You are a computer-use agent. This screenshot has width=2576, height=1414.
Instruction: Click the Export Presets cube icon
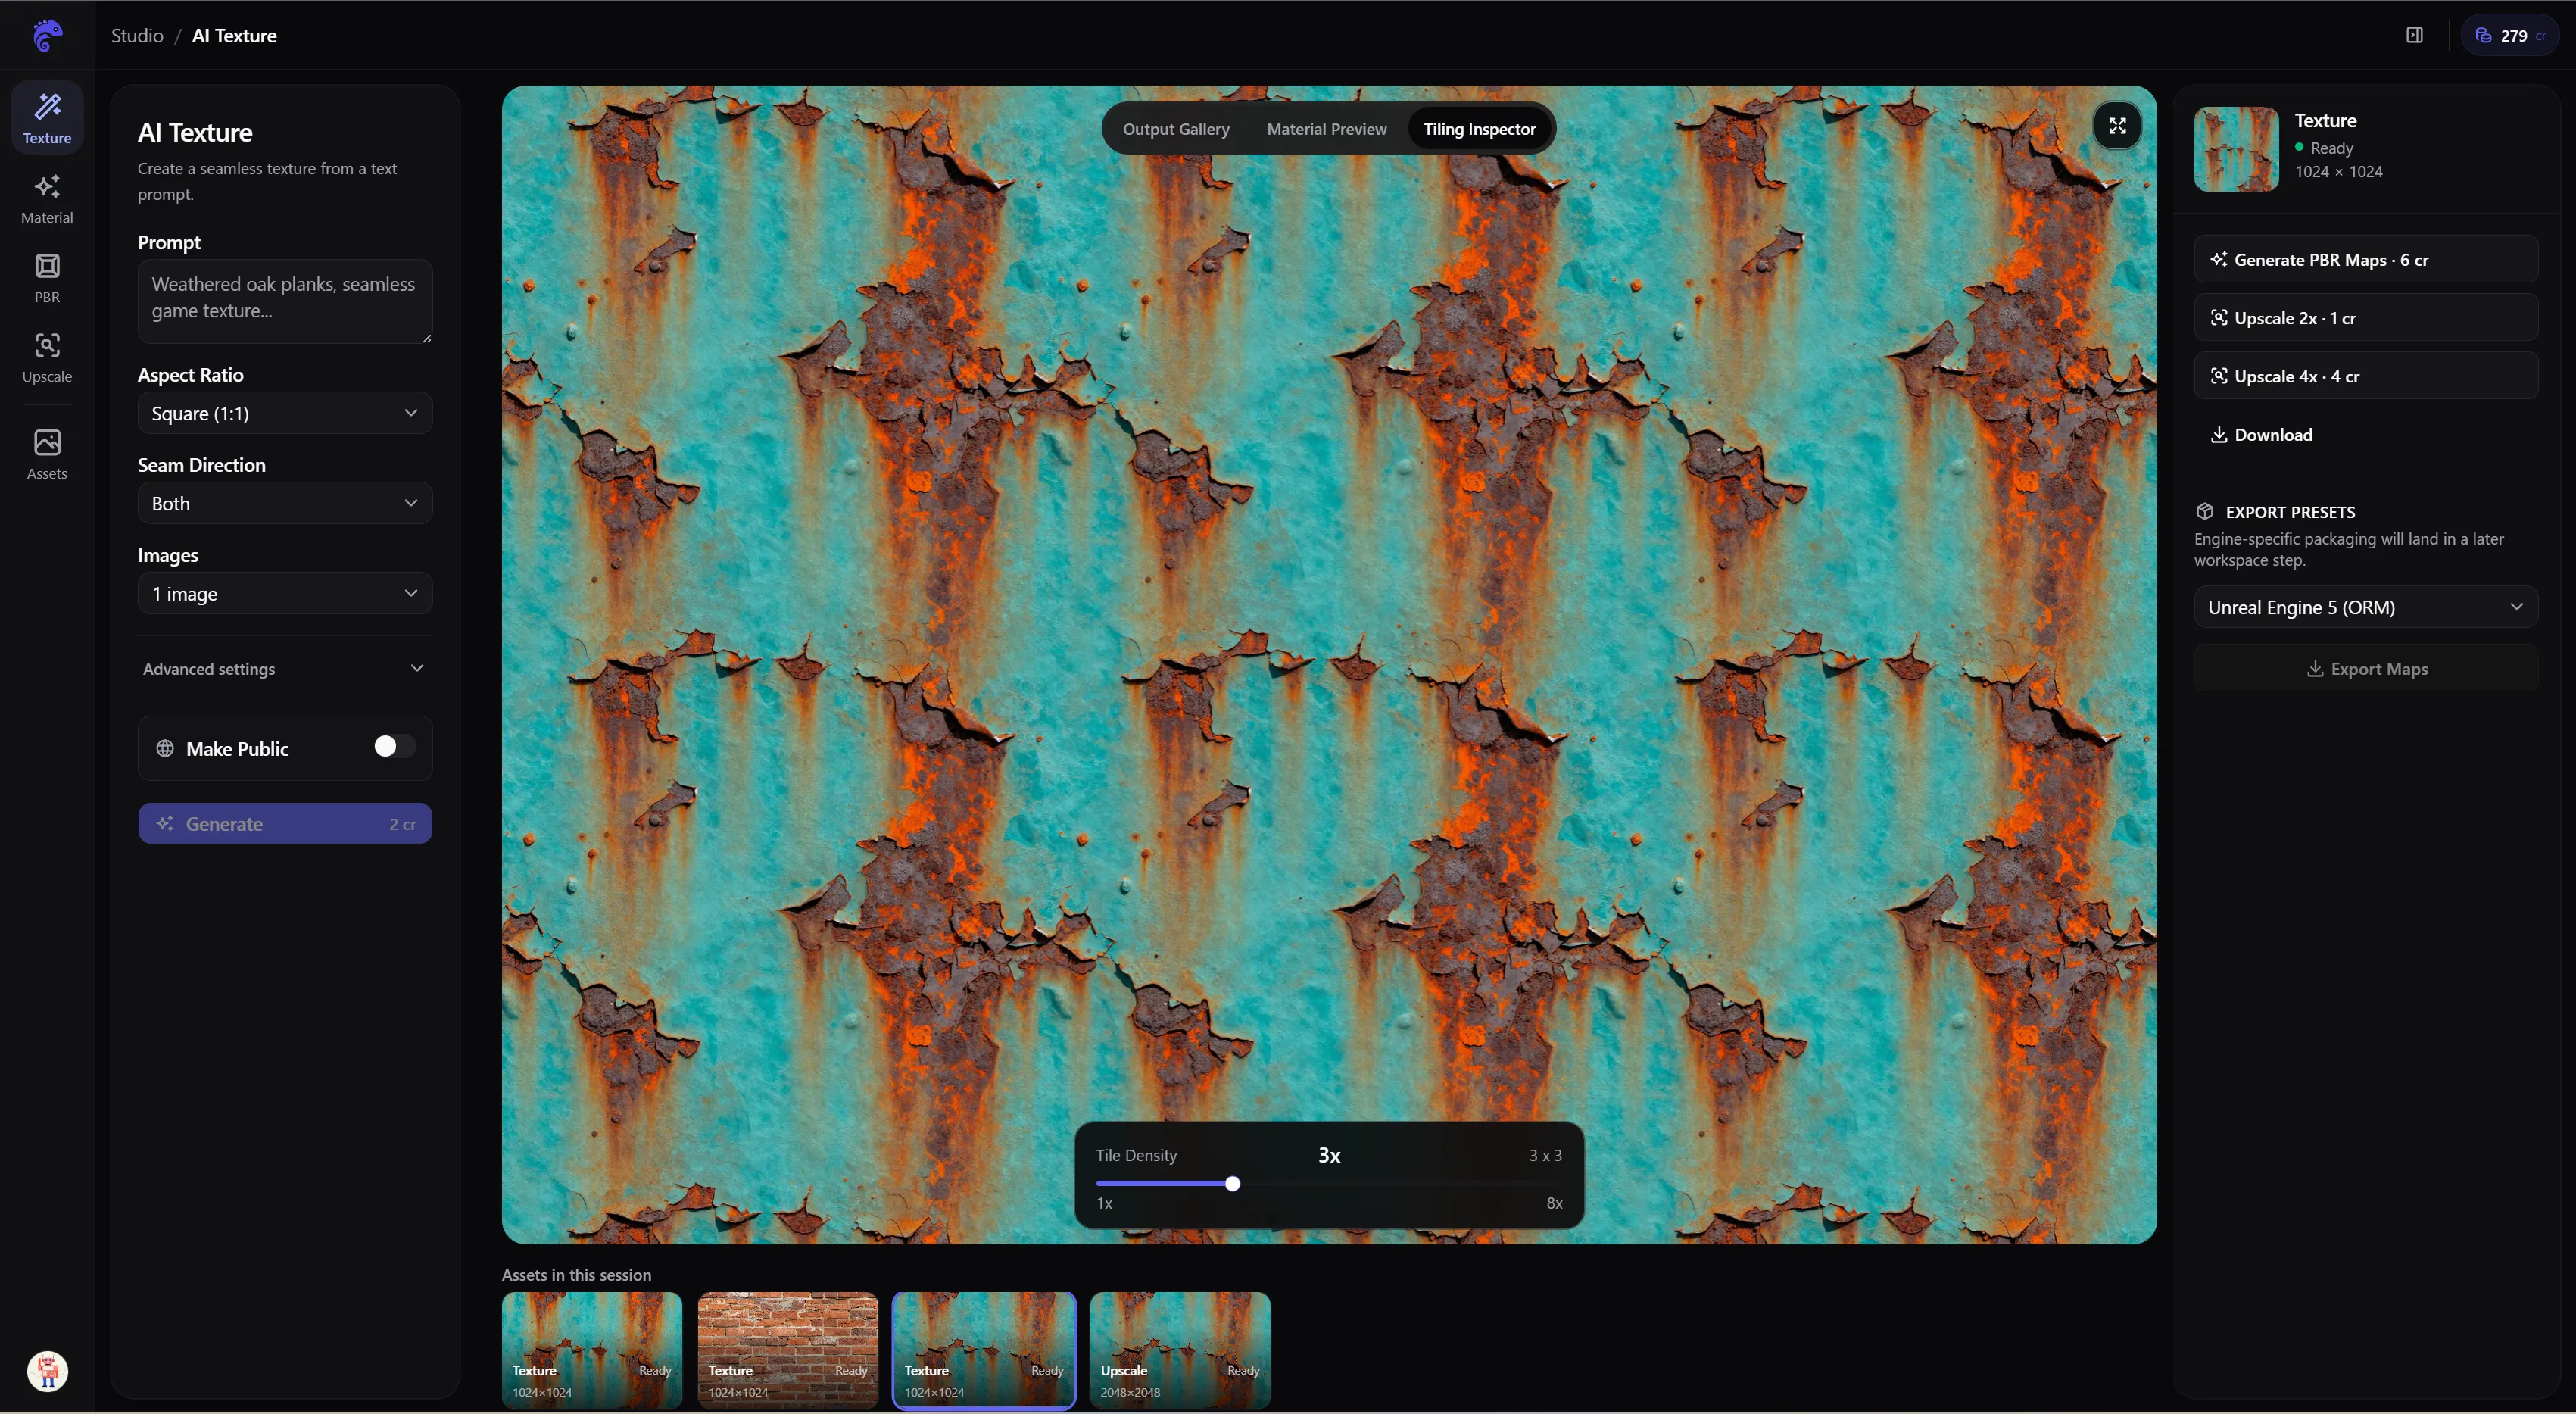(2204, 511)
